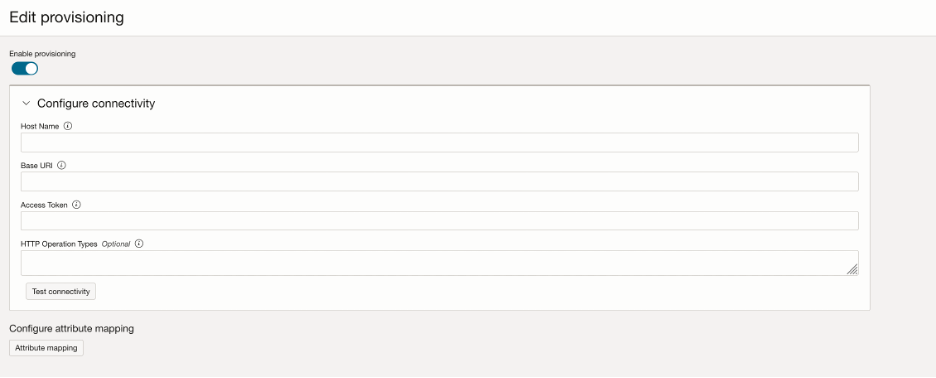Turn off the Enable provisioning switch
Screen dimensions: 936x378
tap(24, 69)
